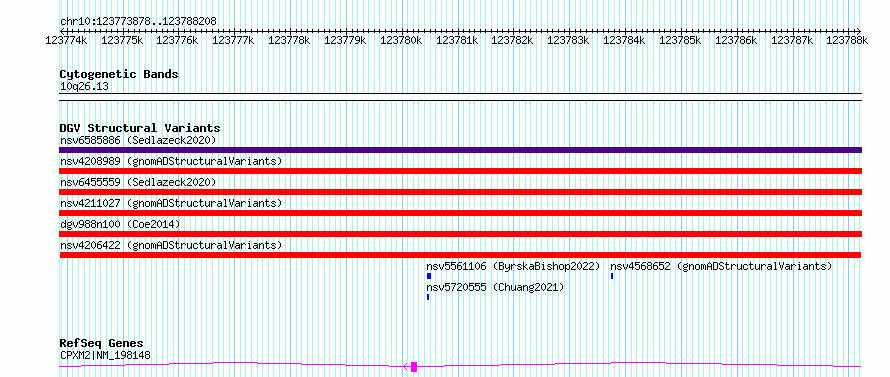Image resolution: width=890 pixels, height=377 pixels.
Task: Click the 123784k ruler label
Action: pyautogui.click(x=624, y=40)
